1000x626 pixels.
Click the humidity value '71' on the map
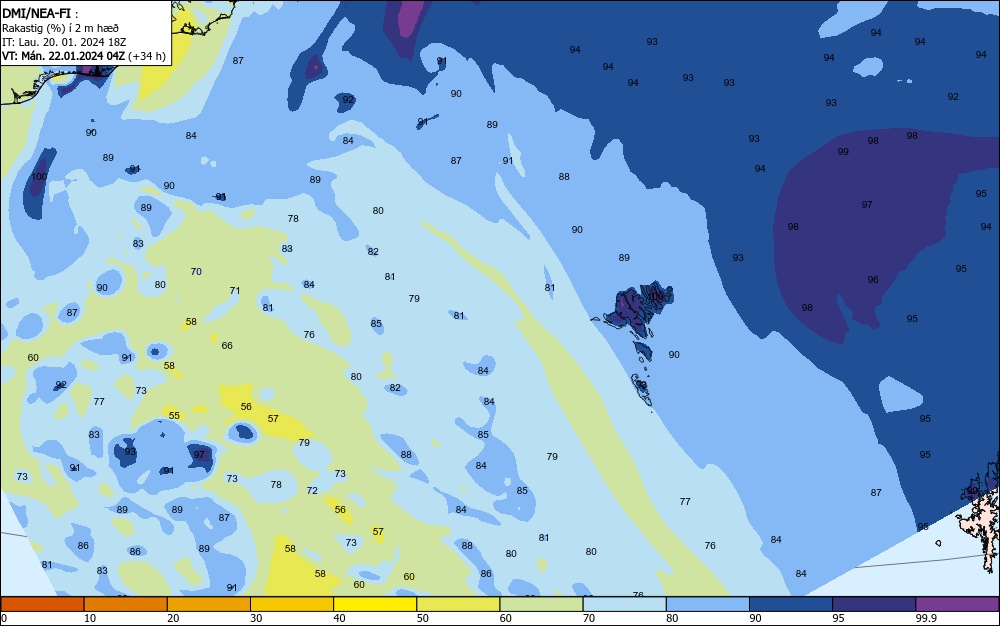(x=235, y=291)
